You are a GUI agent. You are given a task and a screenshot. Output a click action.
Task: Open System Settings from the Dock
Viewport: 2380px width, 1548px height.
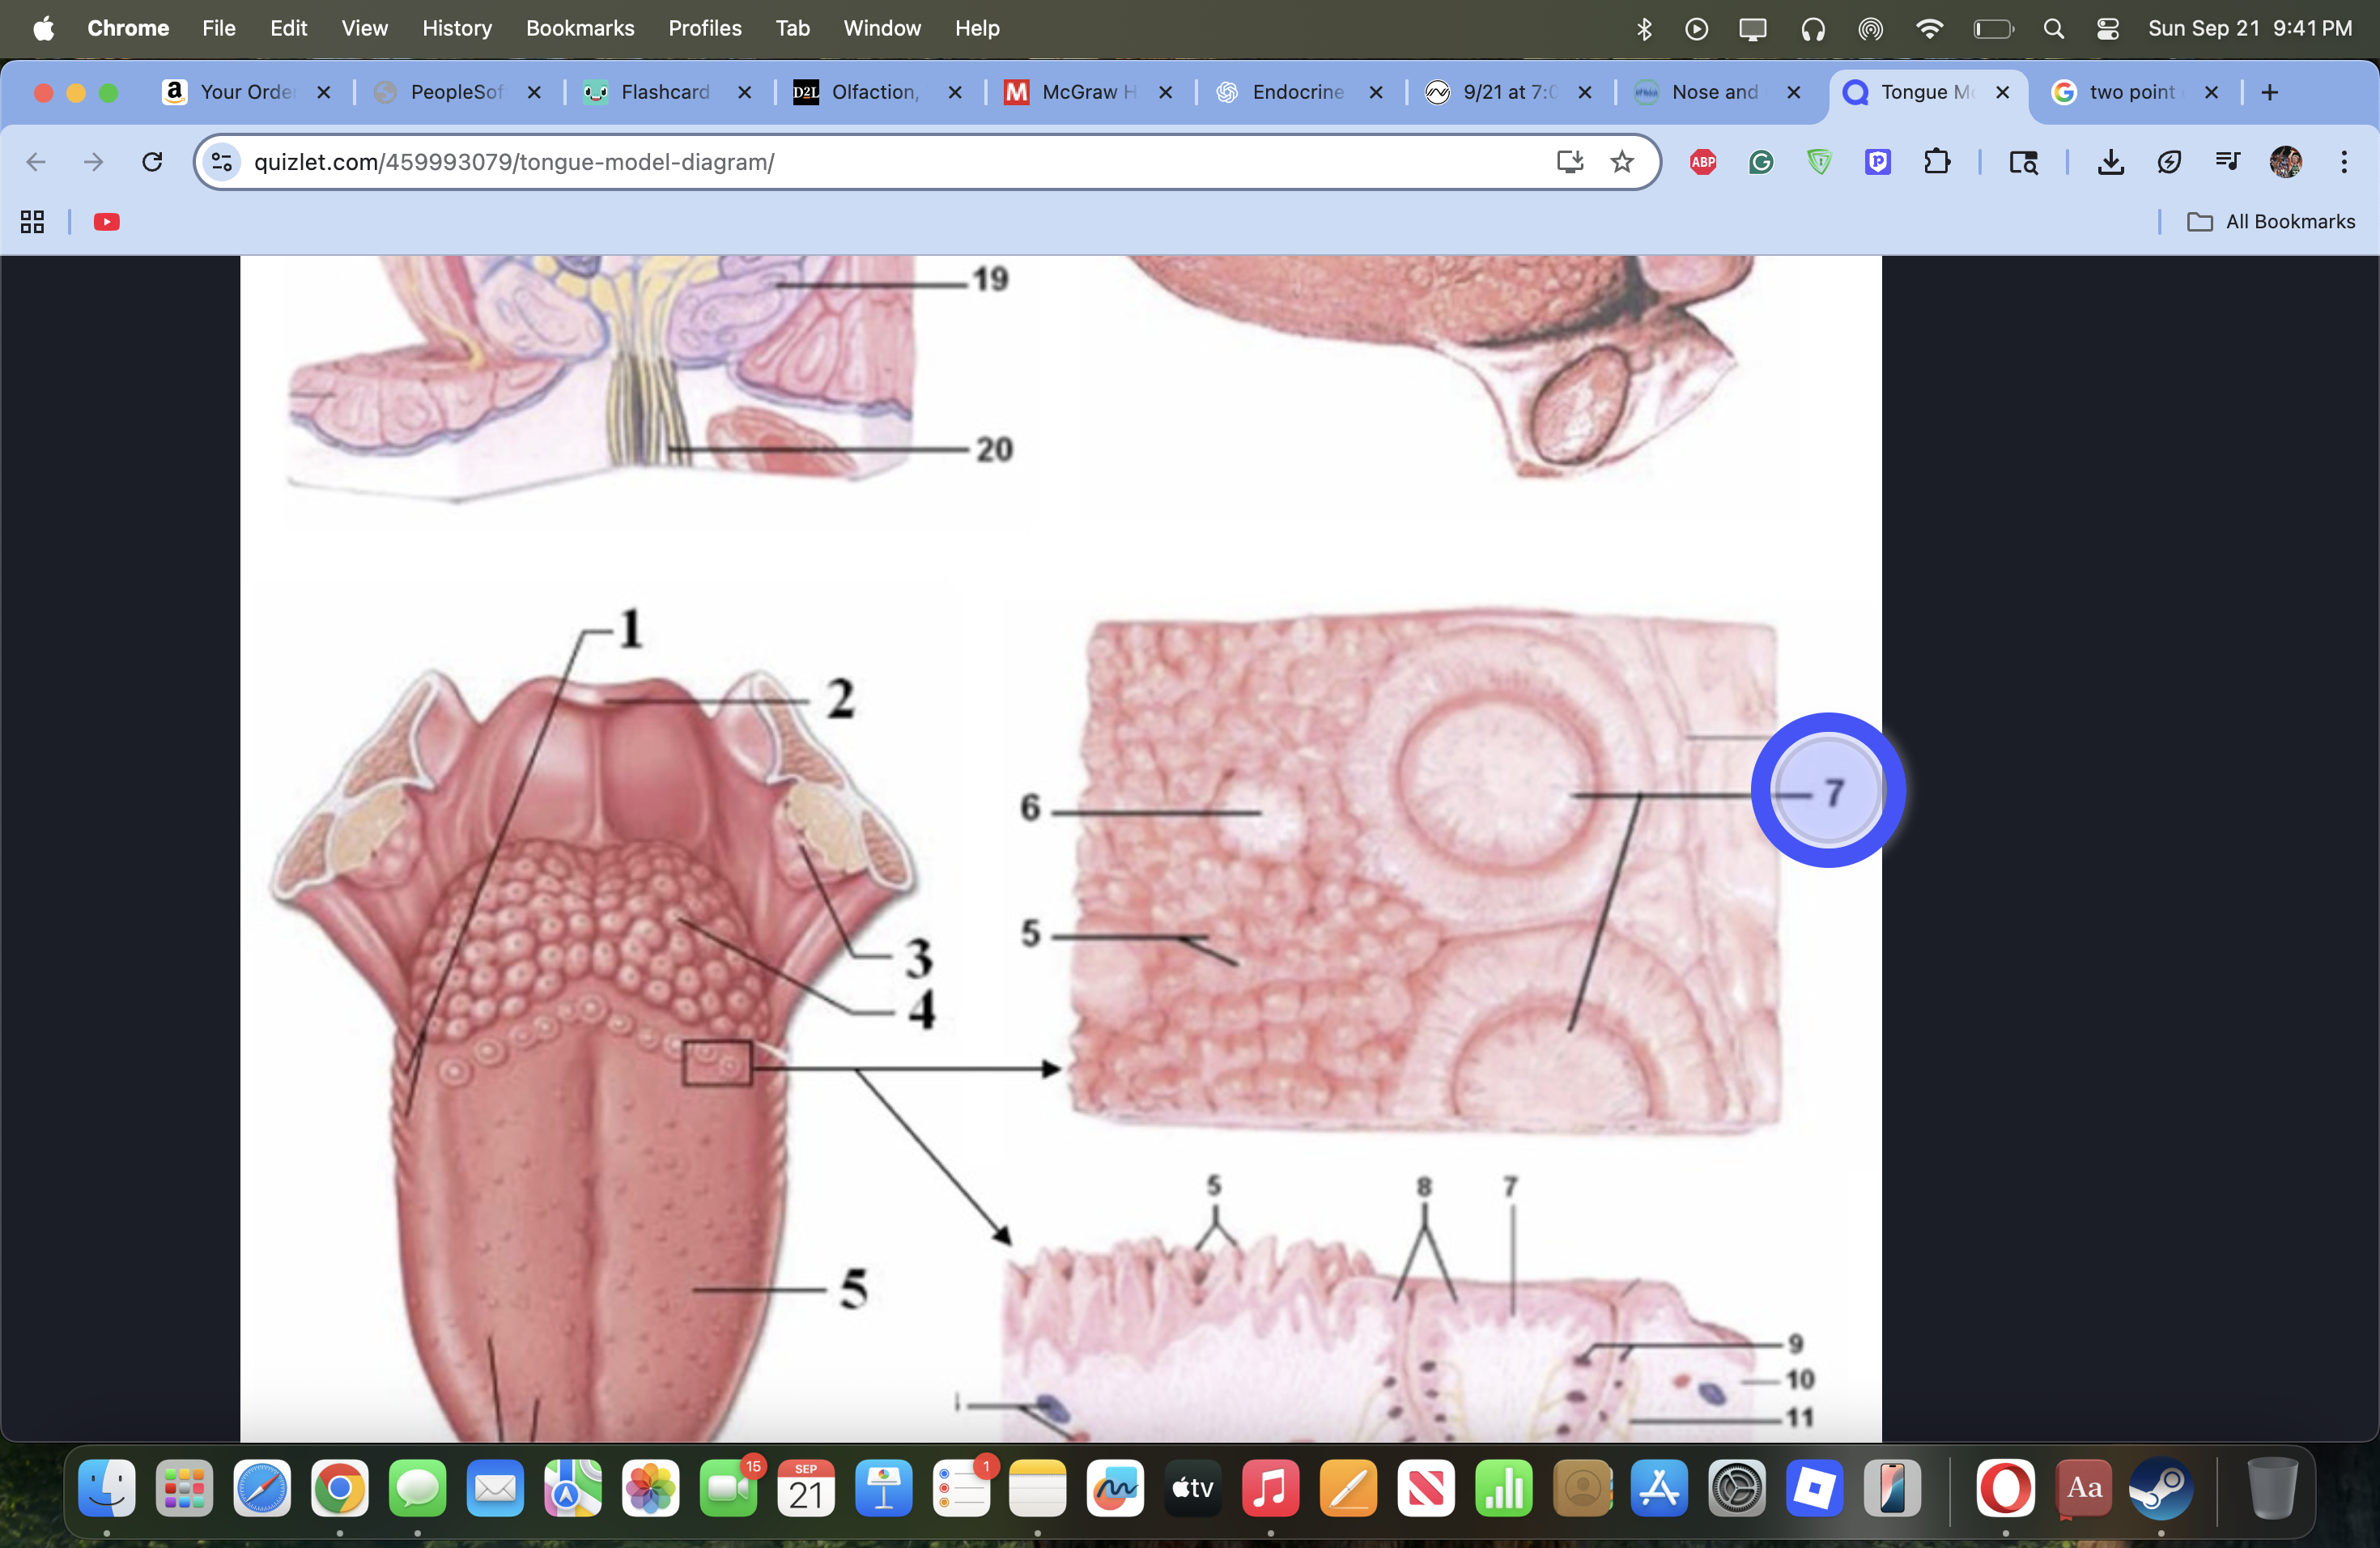(1737, 1487)
